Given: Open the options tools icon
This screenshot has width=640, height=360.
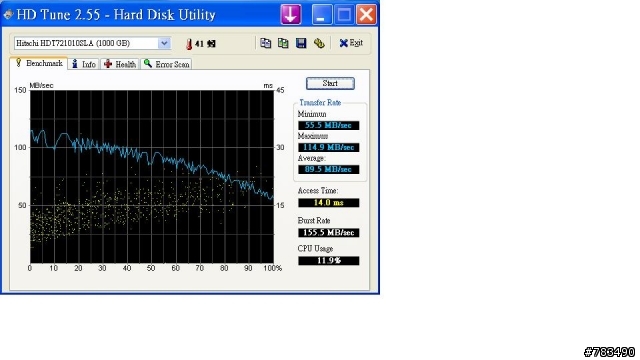Looking at the screenshot, I should pyautogui.click(x=319, y=43).
